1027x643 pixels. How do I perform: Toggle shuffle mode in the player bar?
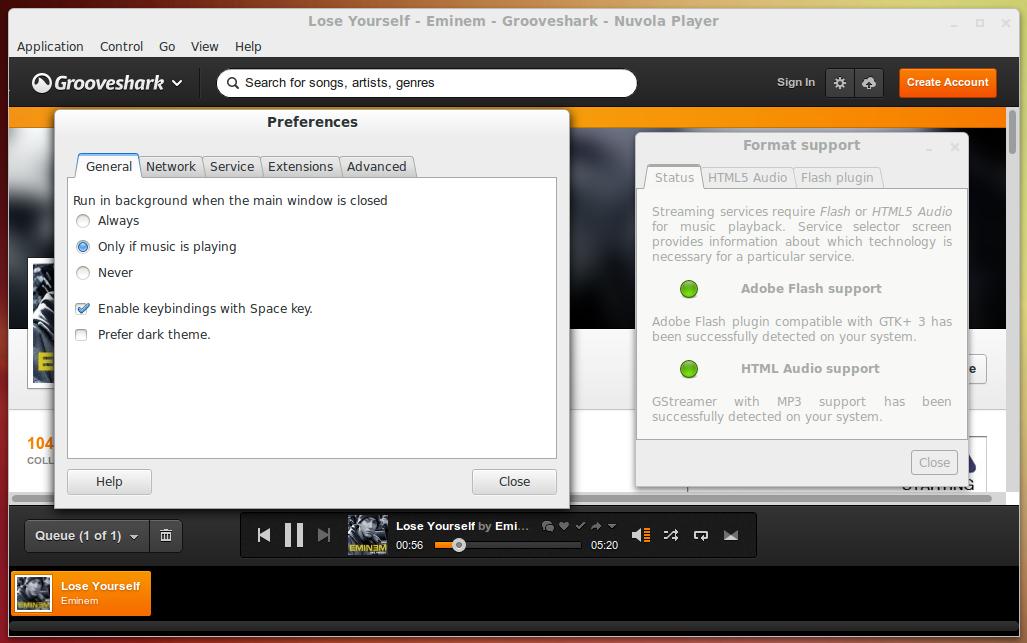[x=671, y=535]
